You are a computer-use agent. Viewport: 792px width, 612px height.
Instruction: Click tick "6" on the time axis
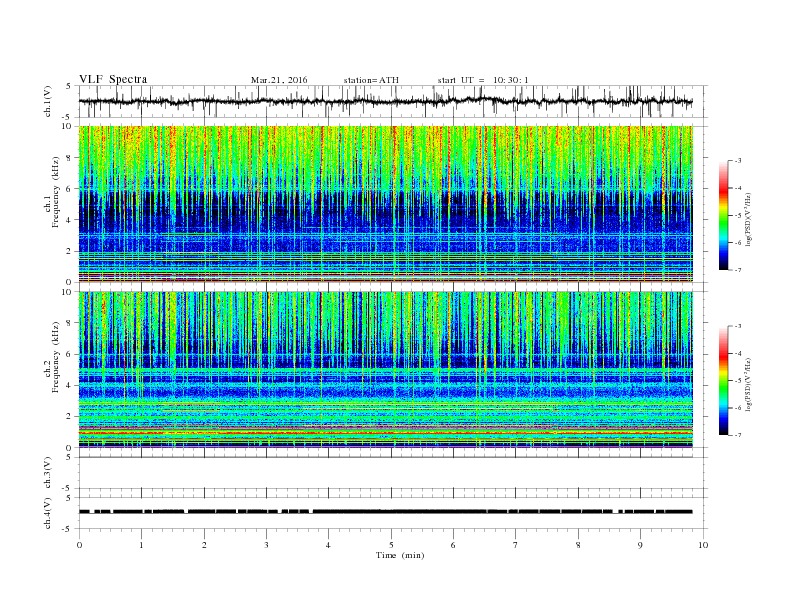coord(453,545)
